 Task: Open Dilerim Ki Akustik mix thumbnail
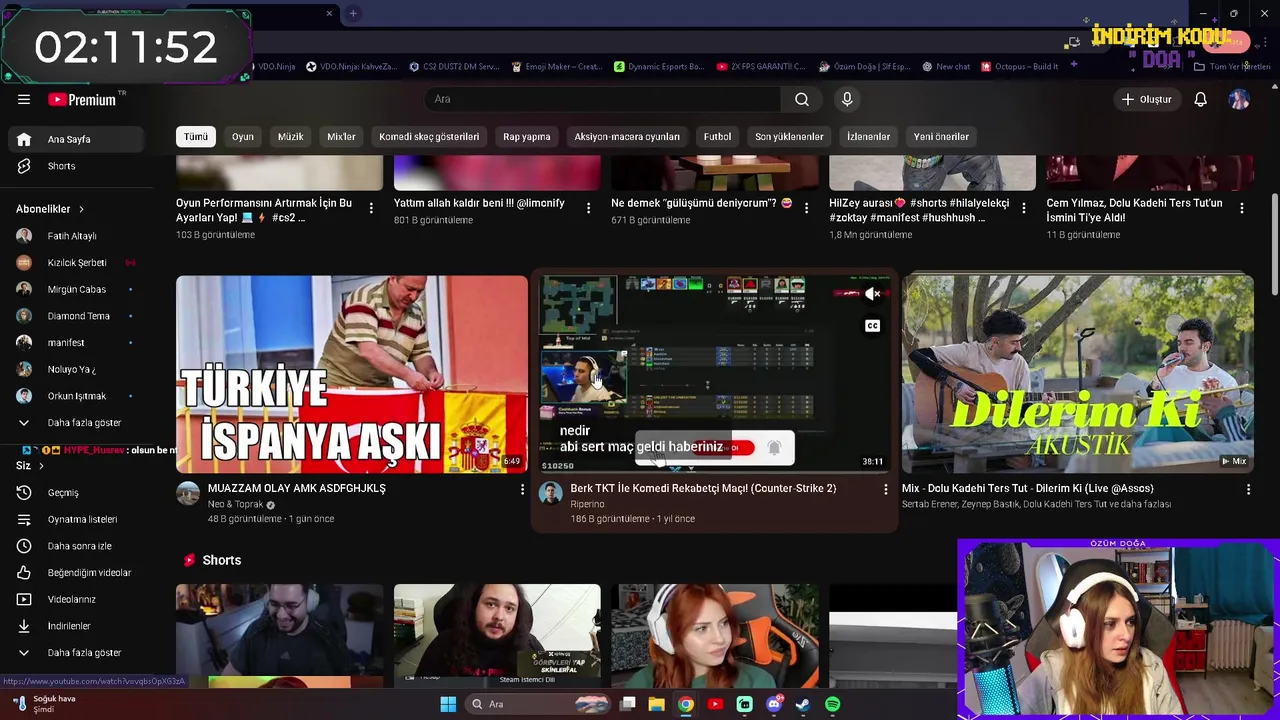(1078, 374)
